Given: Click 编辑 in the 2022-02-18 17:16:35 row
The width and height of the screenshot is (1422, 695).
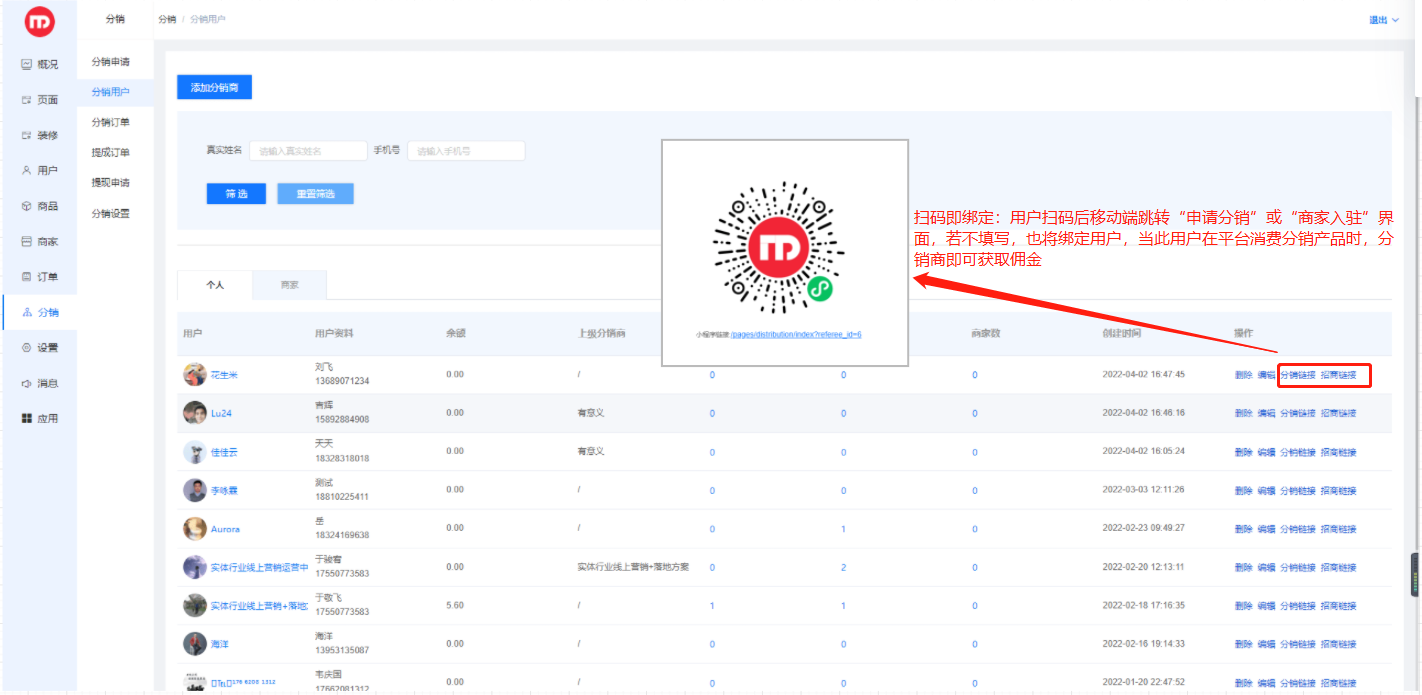Looking at the screenshot, I should [1266, 606].
